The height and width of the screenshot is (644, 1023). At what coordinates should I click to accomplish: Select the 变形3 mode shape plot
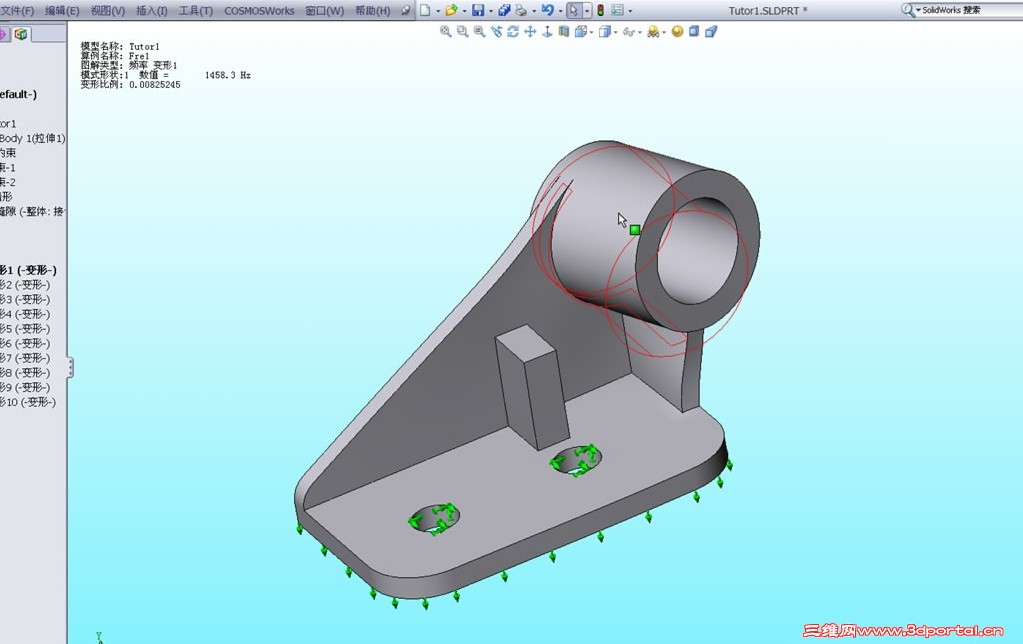[25, 299]
